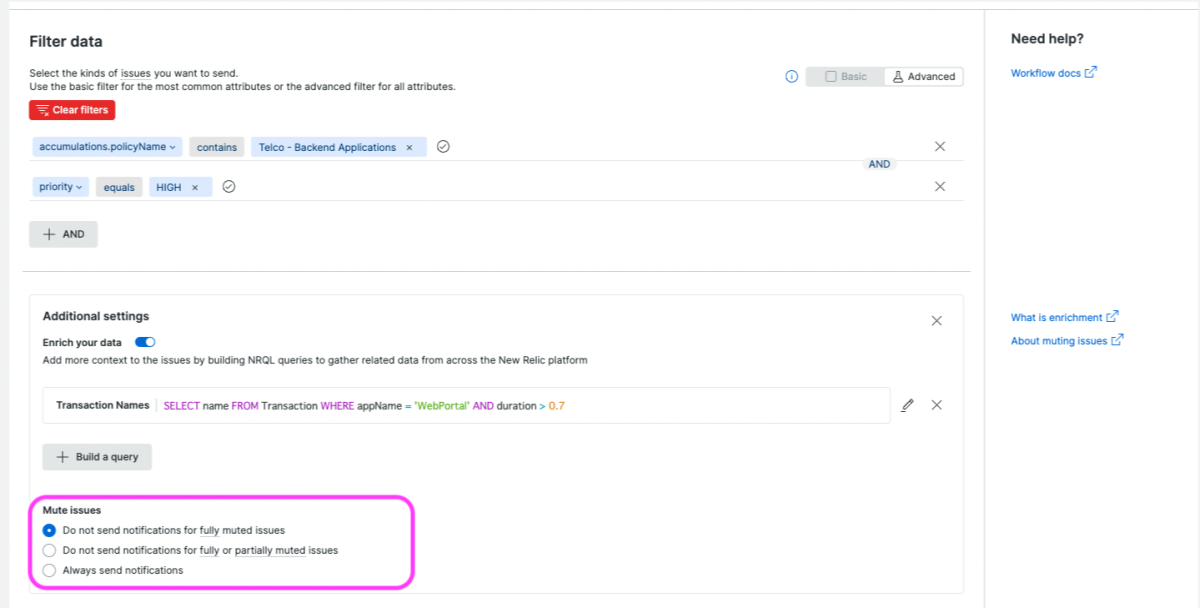This screenshot has width=1200, height=608.
Task: Expand the priority attribute dropdown
Action: pyautogui.click(x=60, y=187)
